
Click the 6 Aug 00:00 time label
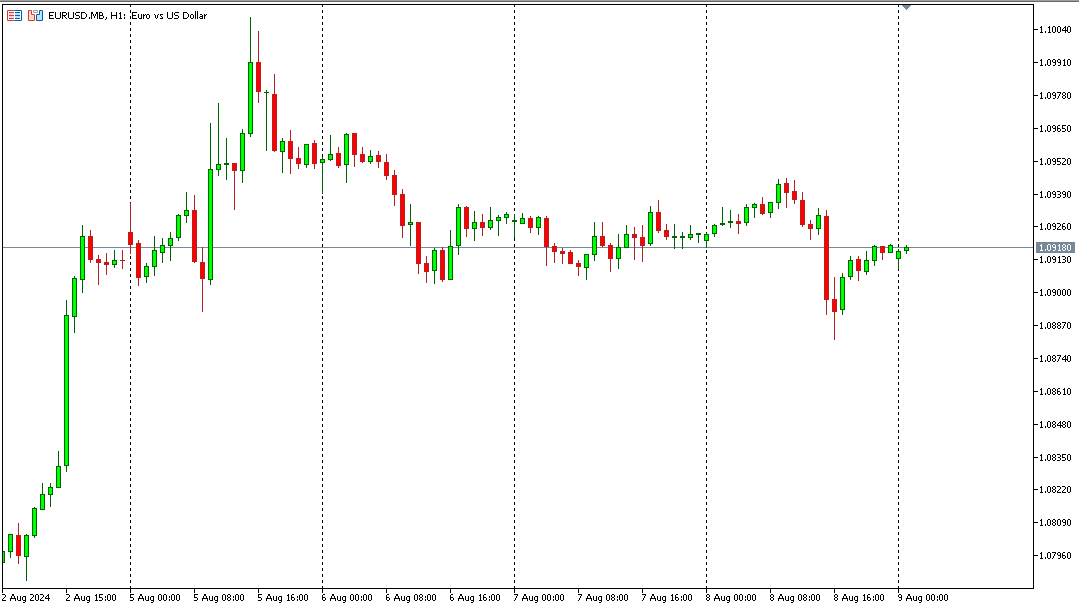347,597
